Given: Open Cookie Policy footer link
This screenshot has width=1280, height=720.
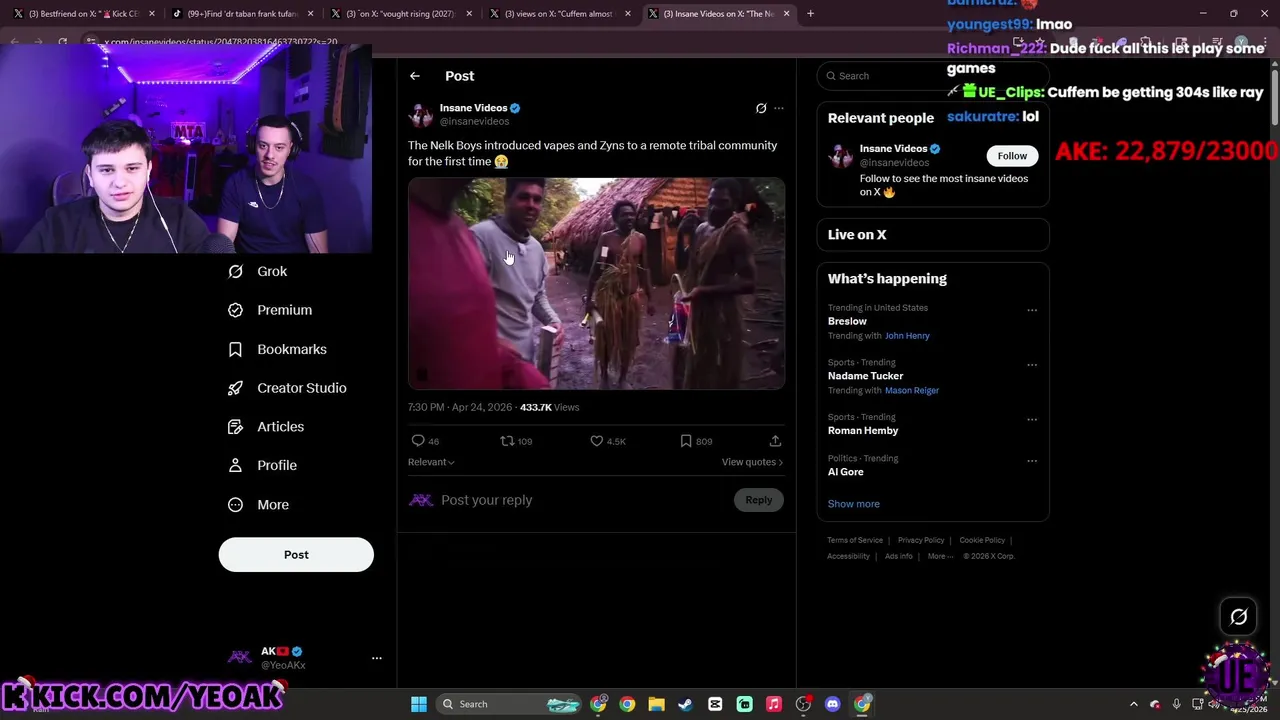Looking at the screenshot, I should point(982,540).
